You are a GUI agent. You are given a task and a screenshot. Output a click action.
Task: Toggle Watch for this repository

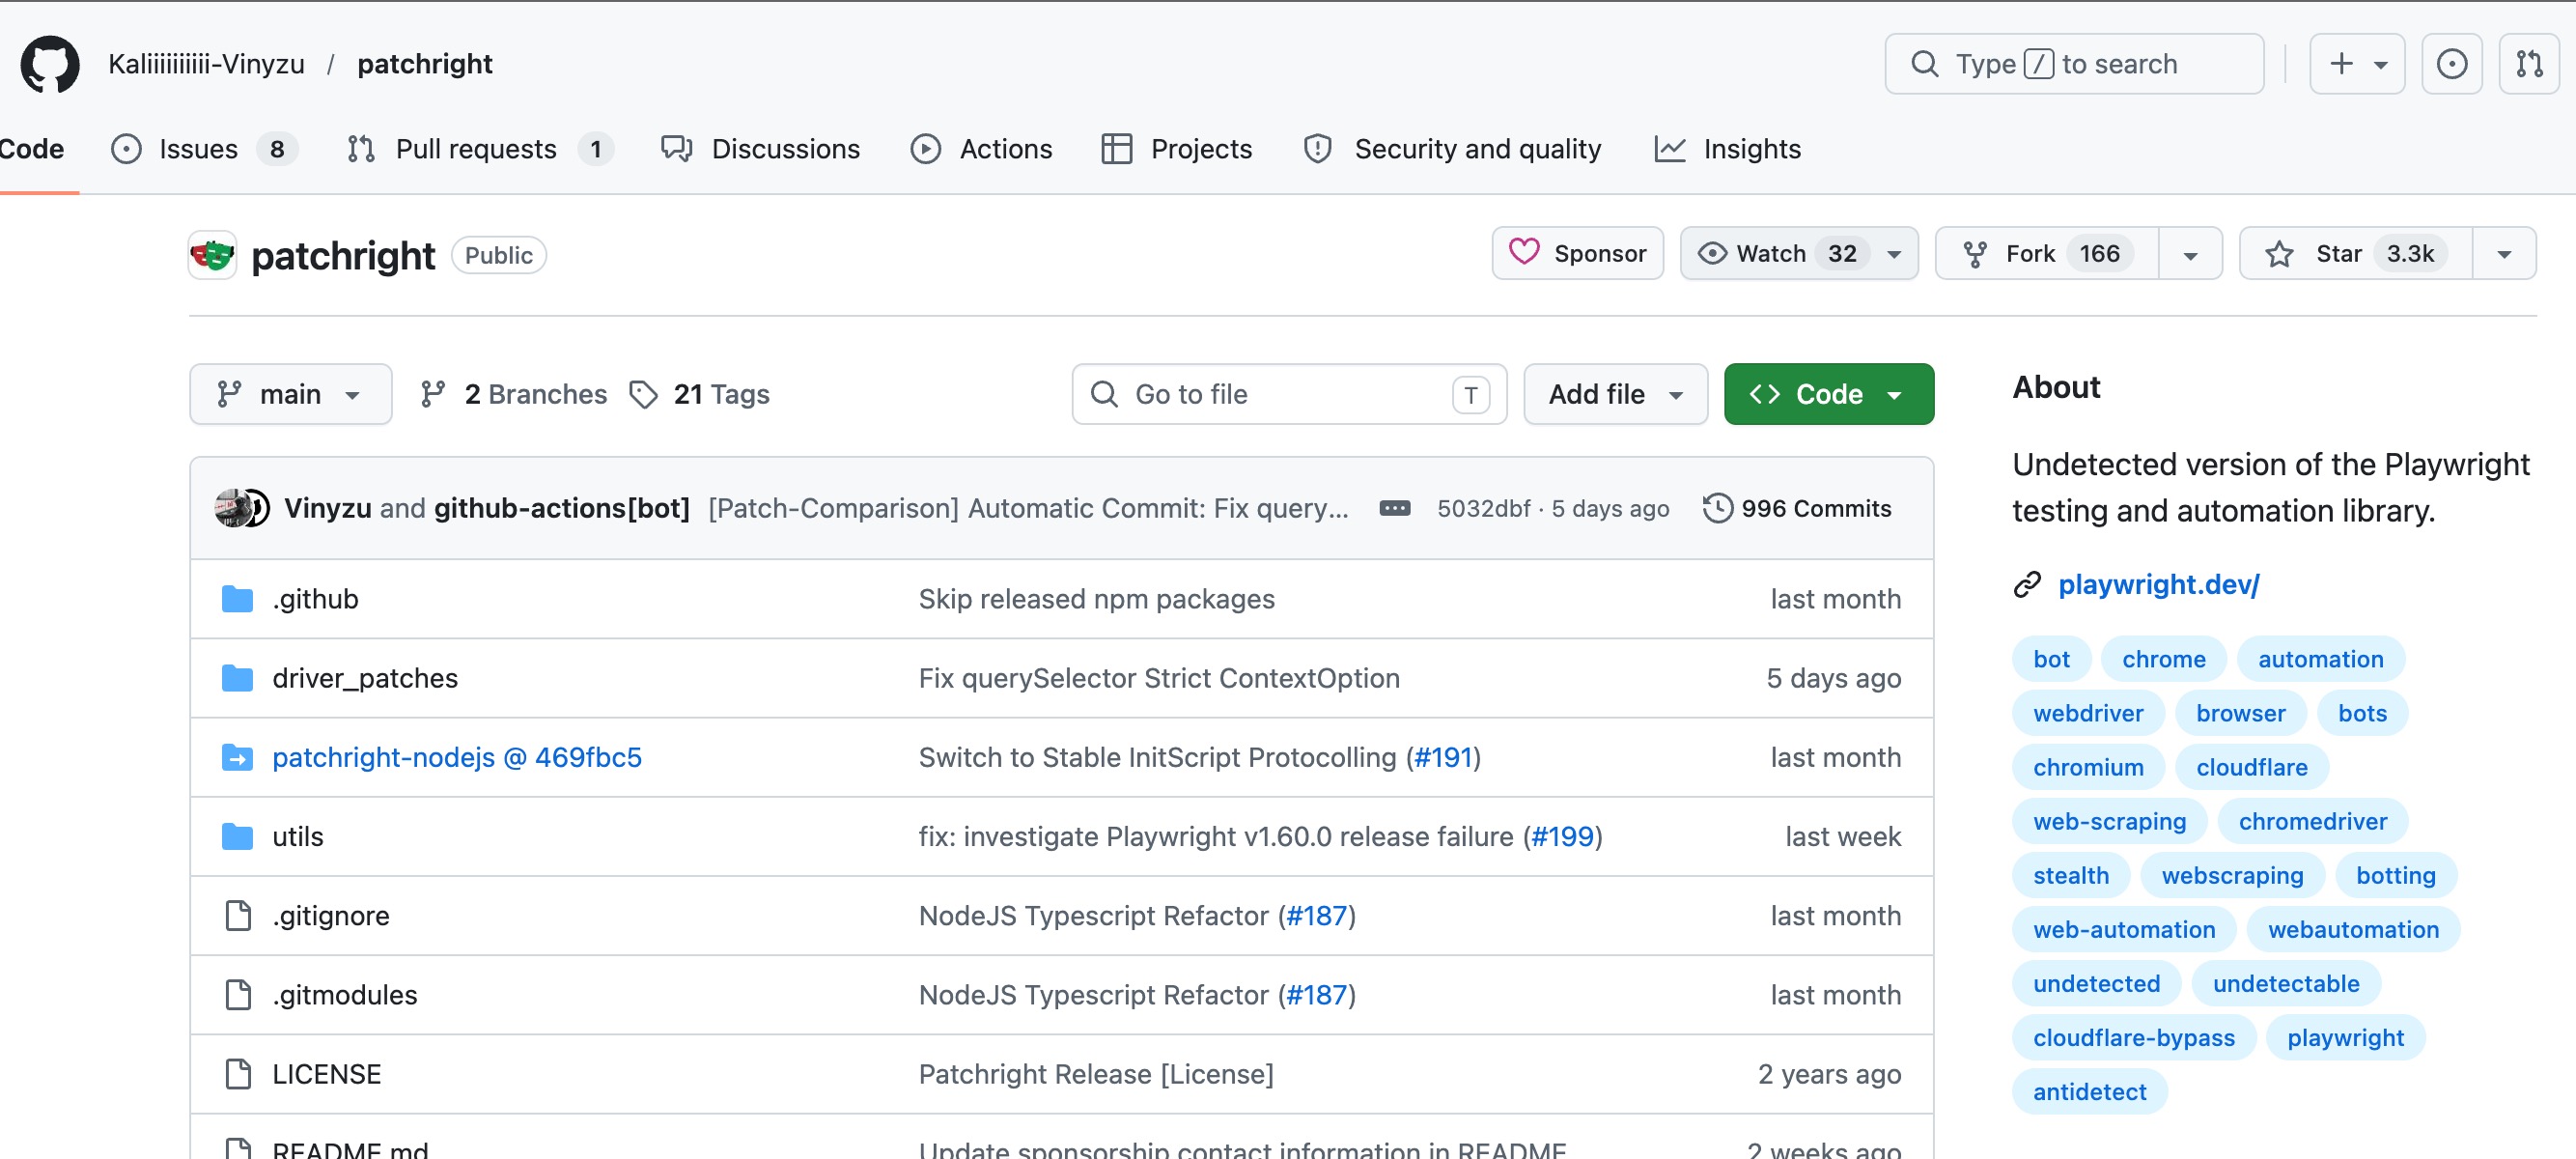coord(1799,254)
